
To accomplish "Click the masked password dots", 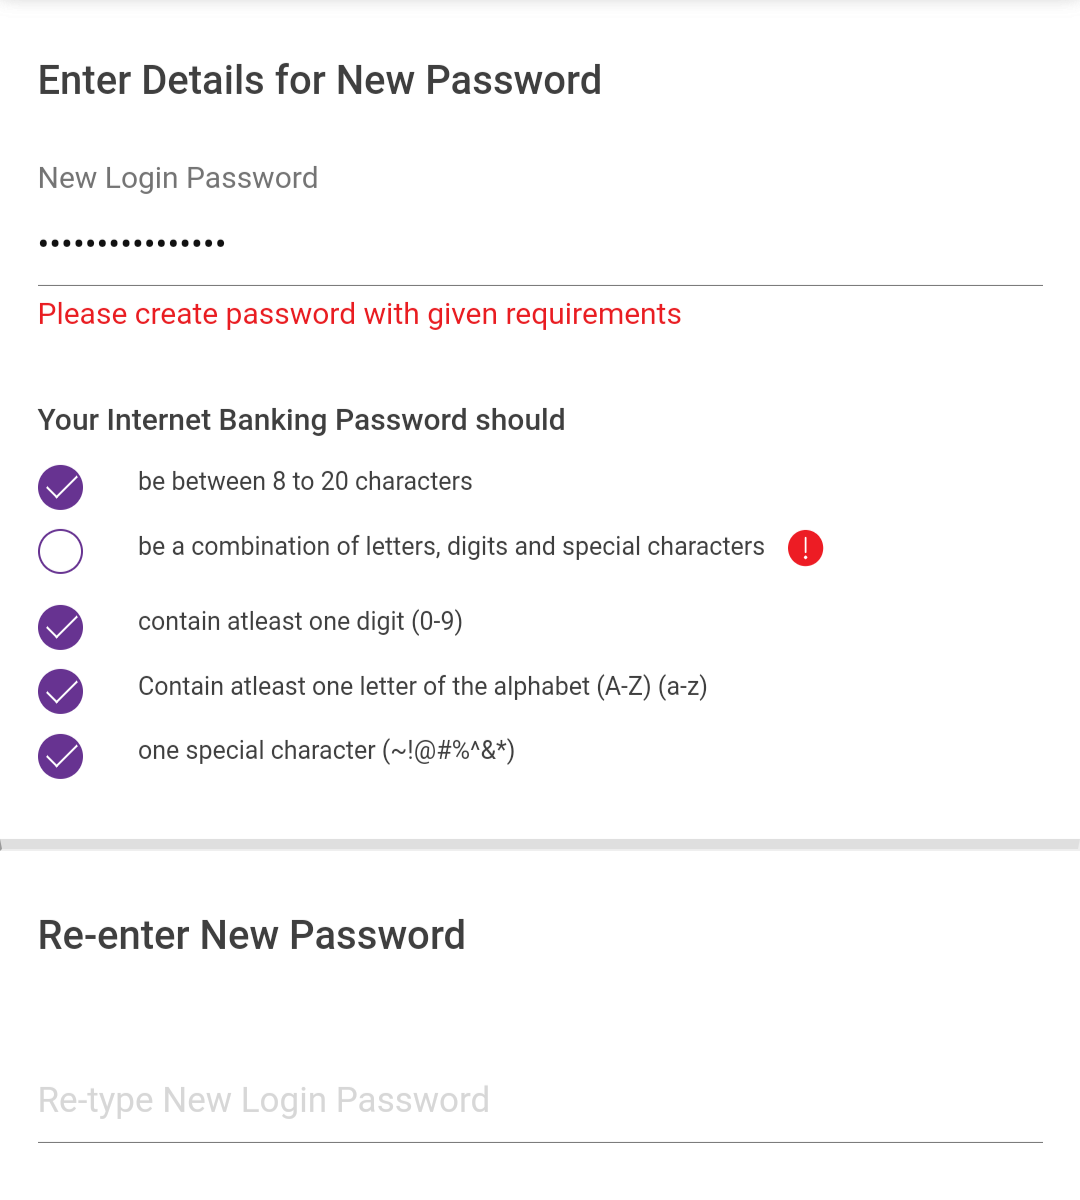I will (132, 243).
